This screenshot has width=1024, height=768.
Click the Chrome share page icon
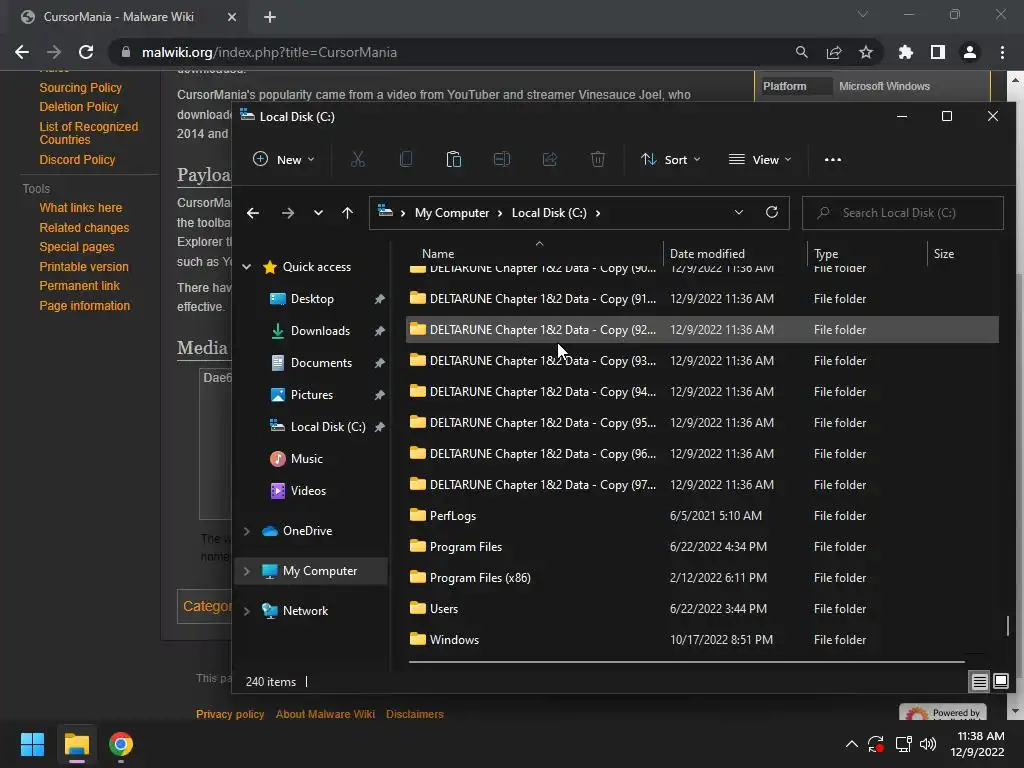(834, 52)
